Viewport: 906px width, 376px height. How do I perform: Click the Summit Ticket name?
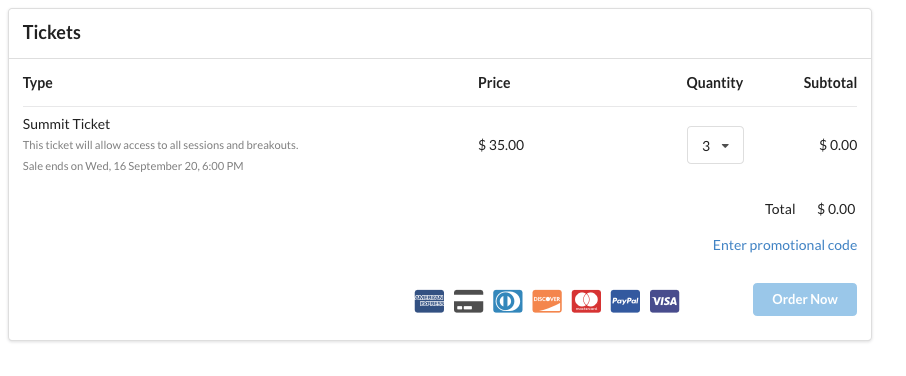pyautogui.click(x=66, y=124)
